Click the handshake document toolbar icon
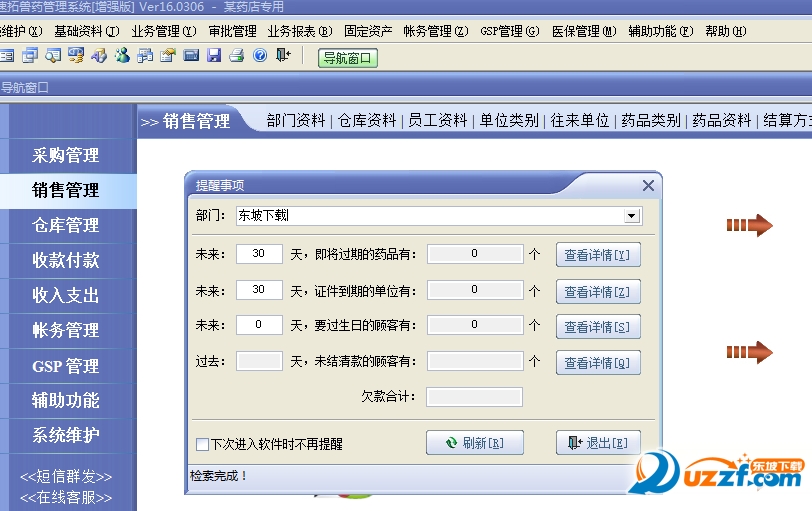 (x=168, y=55)
